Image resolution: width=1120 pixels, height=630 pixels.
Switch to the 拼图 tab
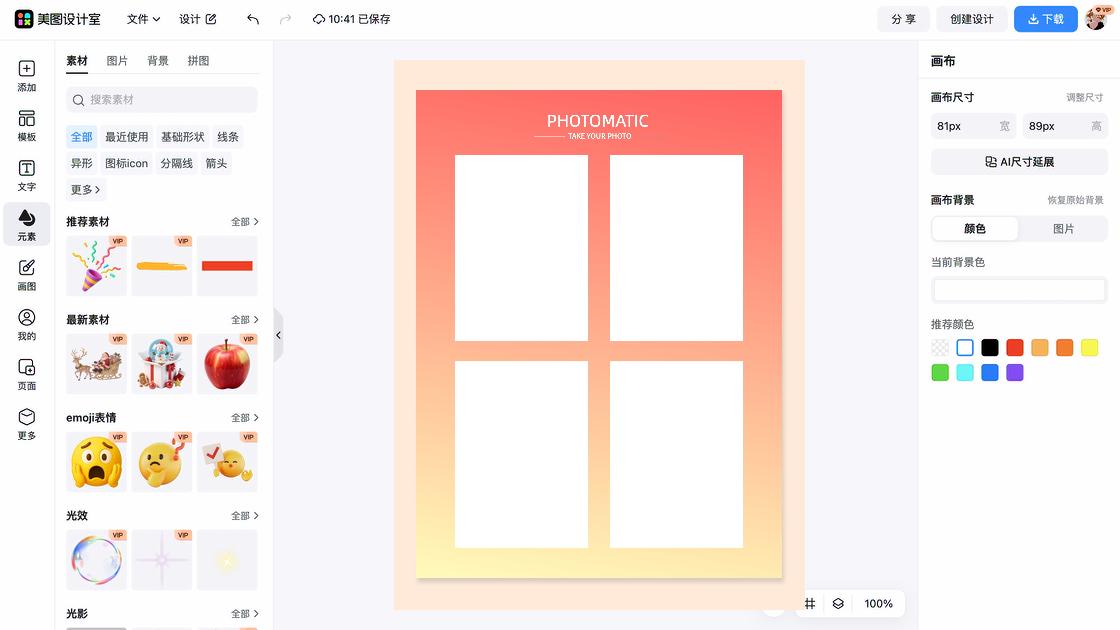click(198, 61)
